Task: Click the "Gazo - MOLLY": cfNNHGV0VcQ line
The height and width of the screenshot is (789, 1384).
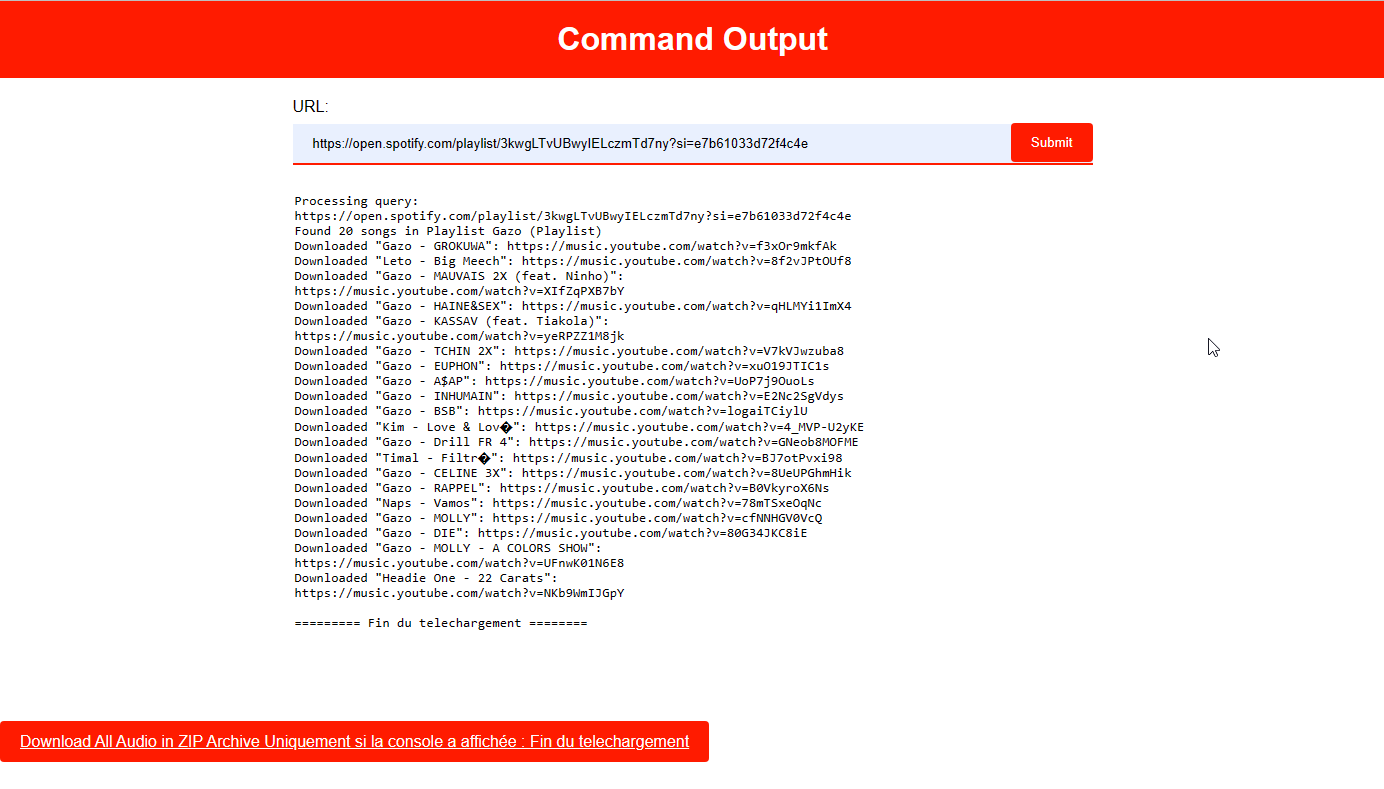Action: [558, 518]
